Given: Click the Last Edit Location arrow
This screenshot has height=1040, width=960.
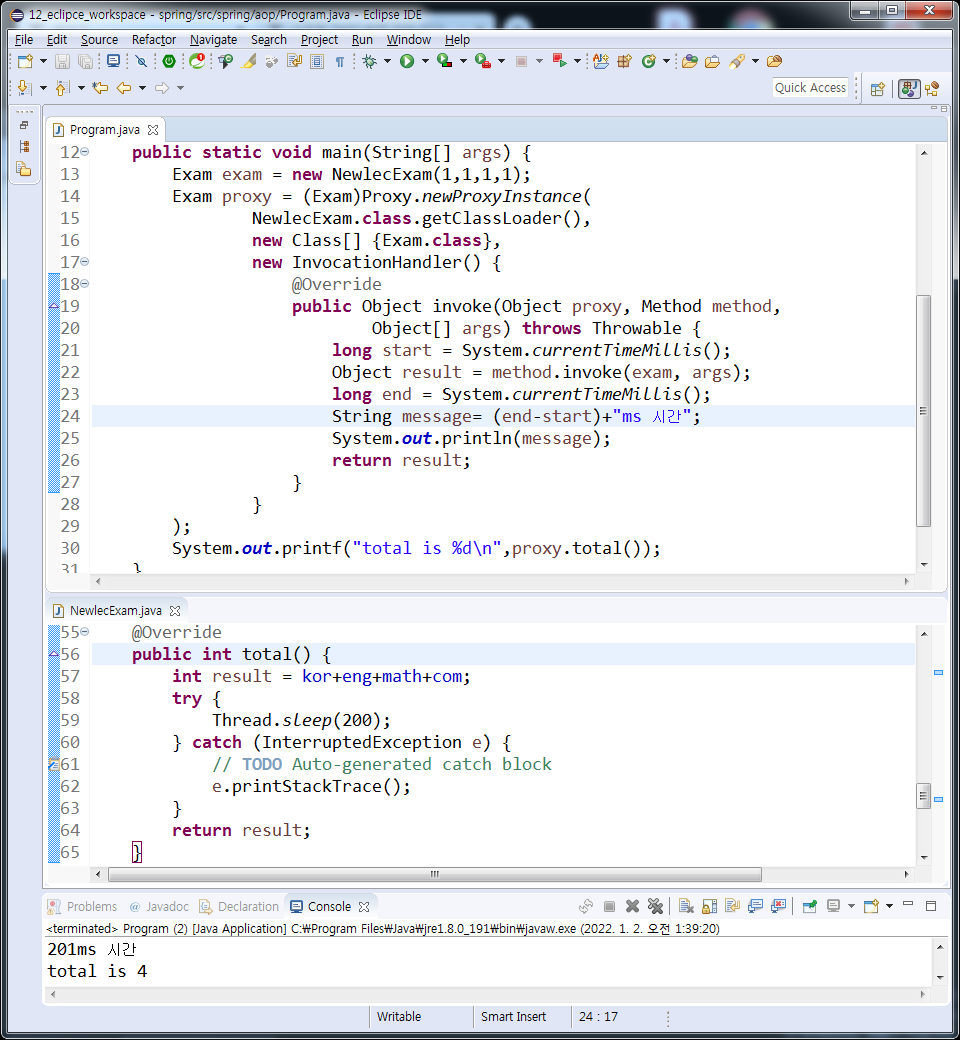Looking at the screenshot, I should pyautogui.click(x=100, y=88).
